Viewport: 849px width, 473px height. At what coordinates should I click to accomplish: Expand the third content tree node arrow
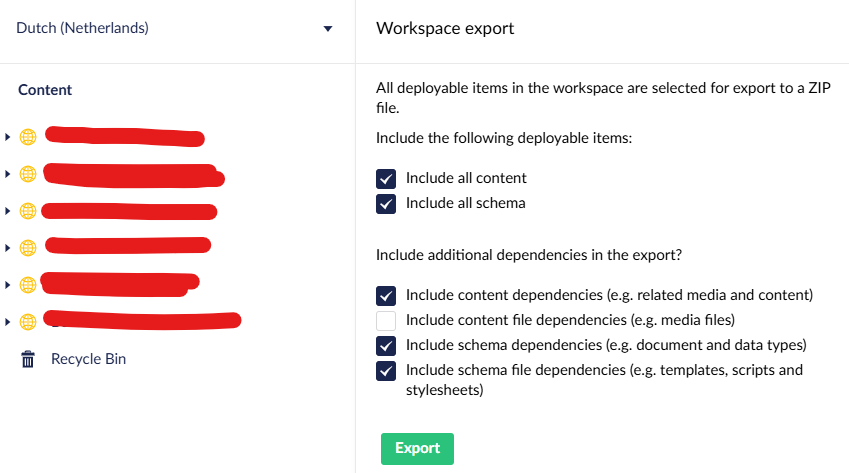pos(8,211)
